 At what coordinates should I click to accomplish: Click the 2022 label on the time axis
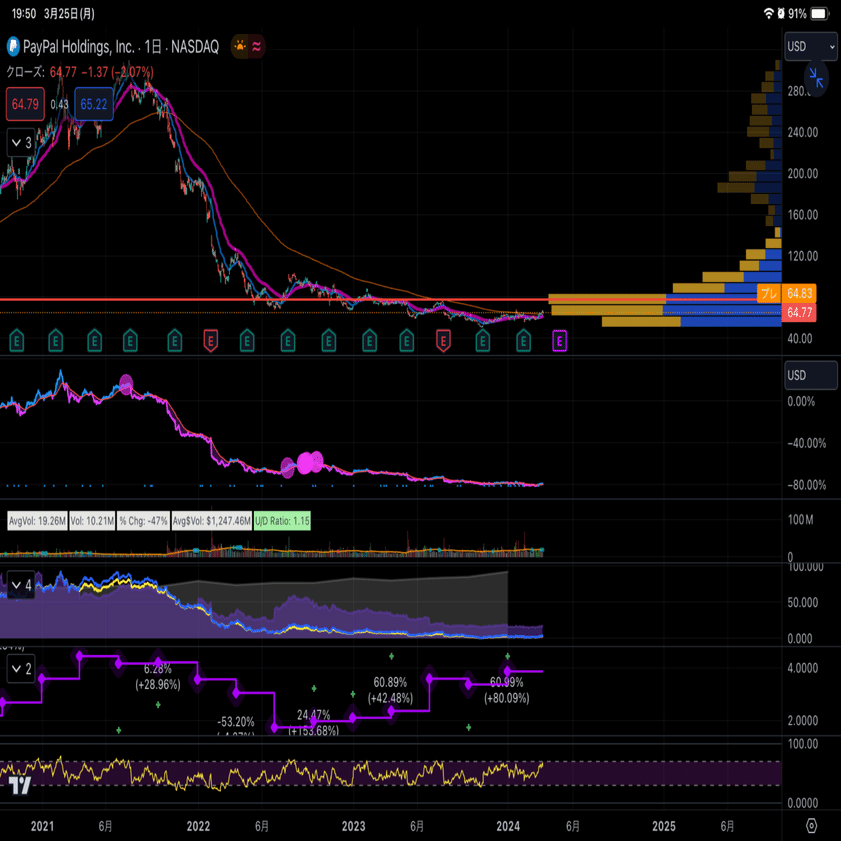pos(198,826)
